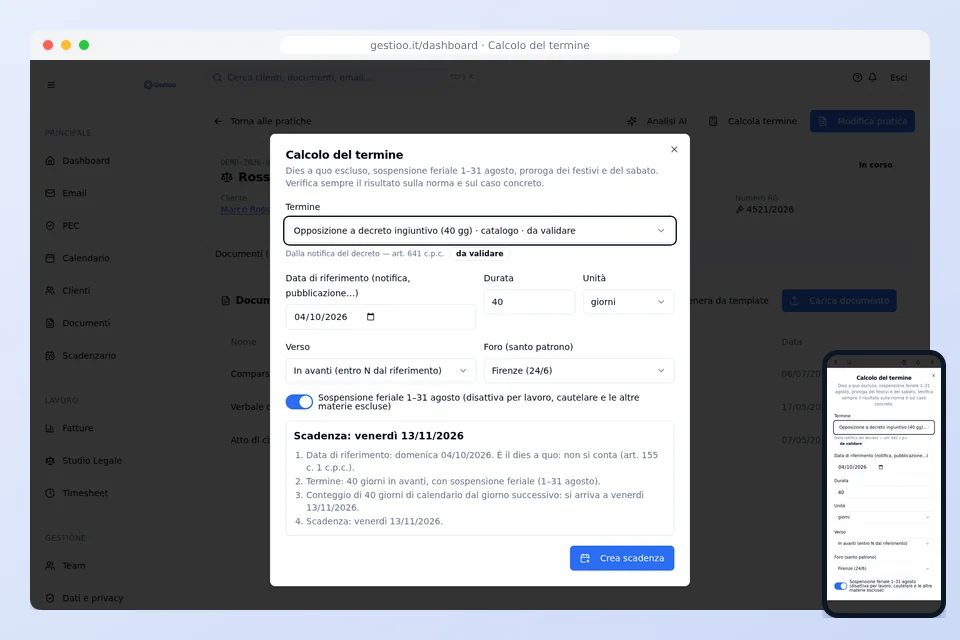Screen dimensions: 960x640
Task: Click the Dashboard home icon
Action: coord(50,160)
